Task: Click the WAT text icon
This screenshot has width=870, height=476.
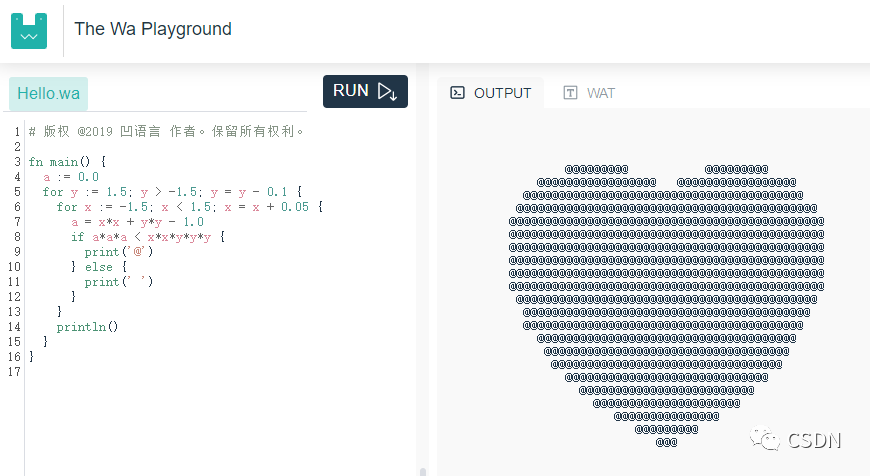Action: tap(570, 93)
